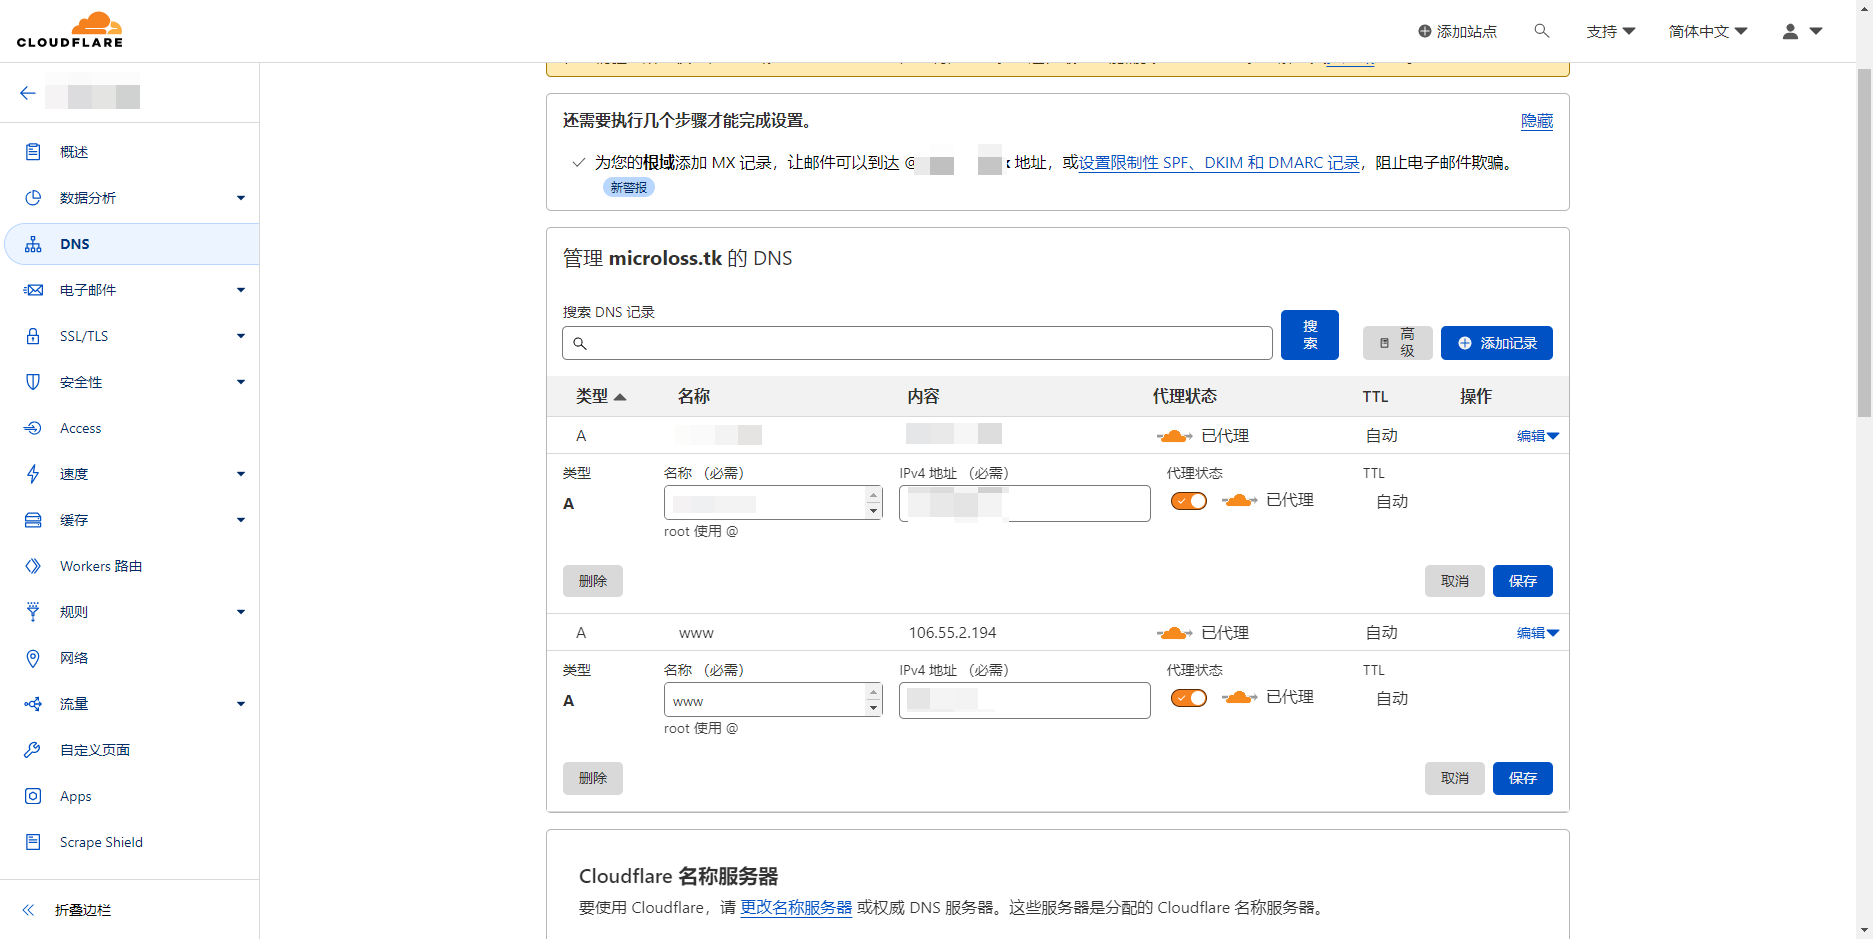Open the 概述 page
This screenshot has width=1873, height=939.
74,152
